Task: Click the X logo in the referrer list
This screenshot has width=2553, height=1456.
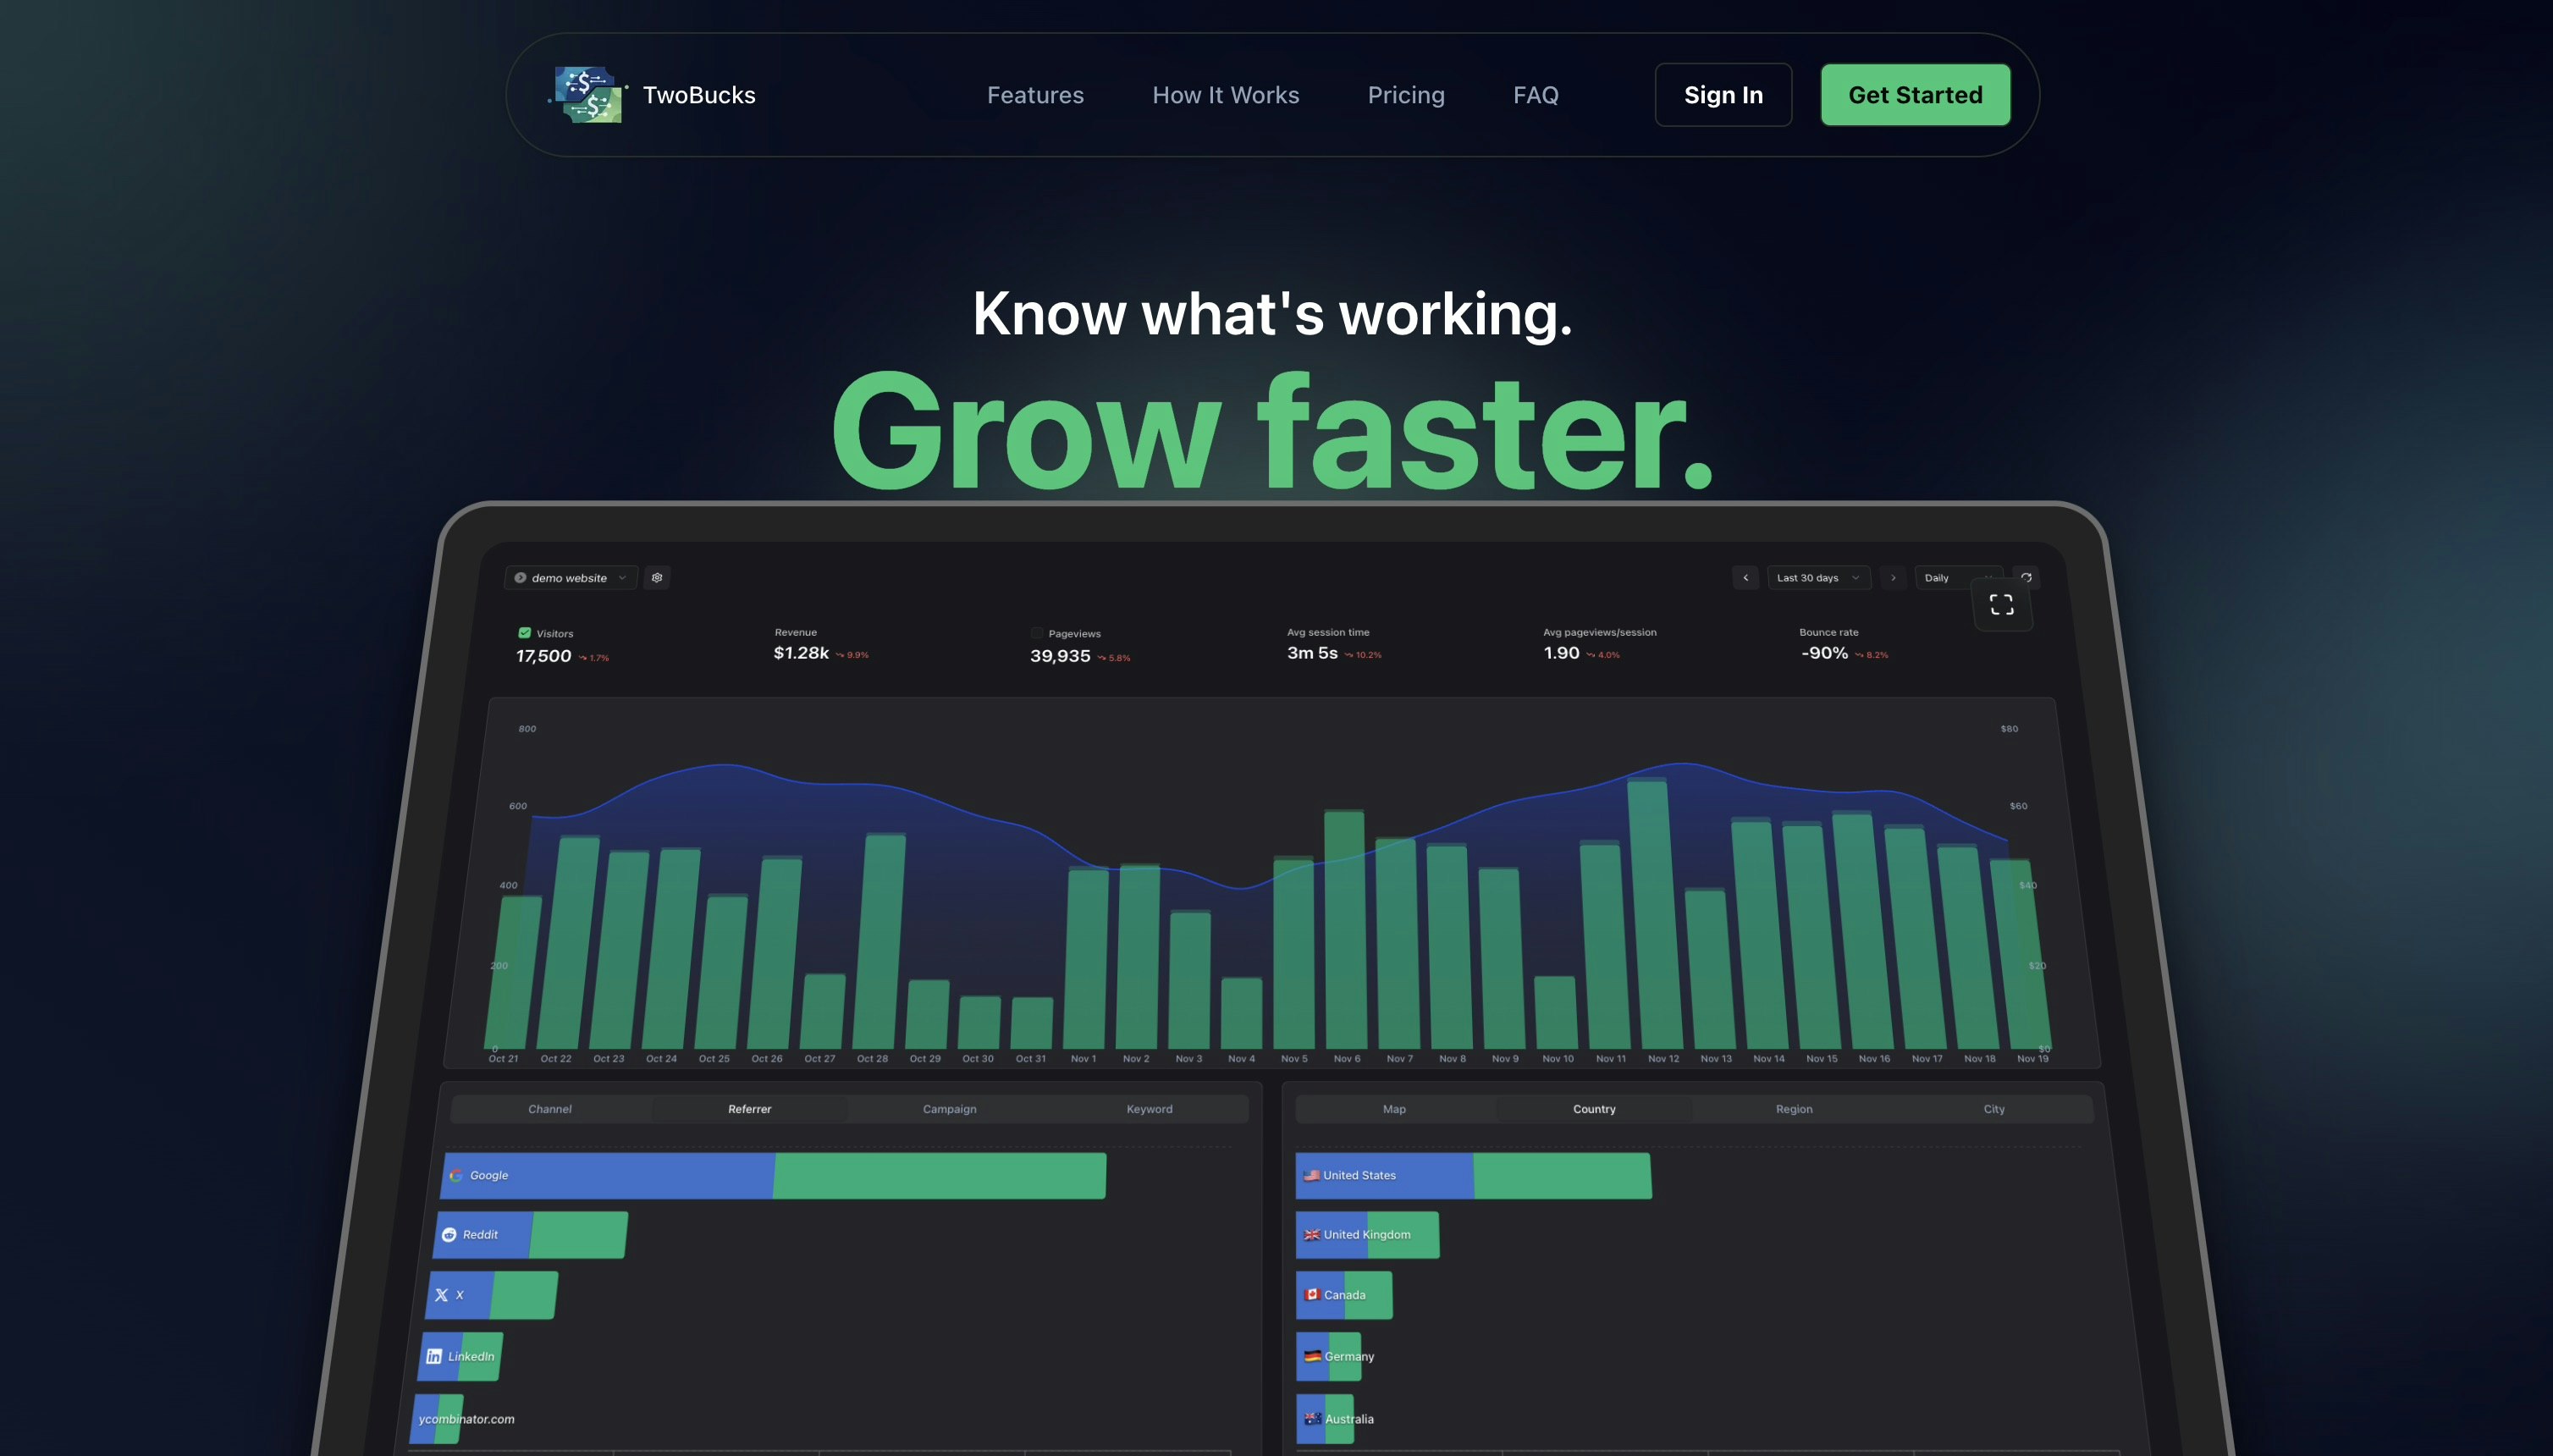Action: pyautogui.click(x=441, y=1295)
